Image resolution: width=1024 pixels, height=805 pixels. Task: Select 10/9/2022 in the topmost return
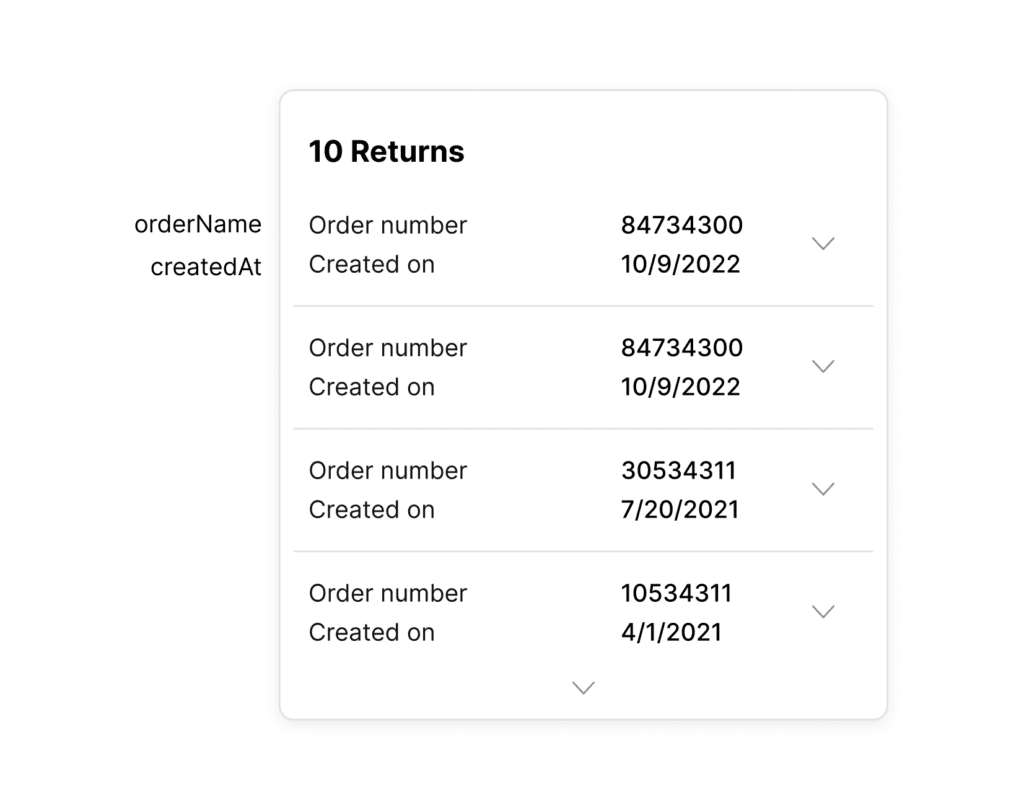coord(680,264)
